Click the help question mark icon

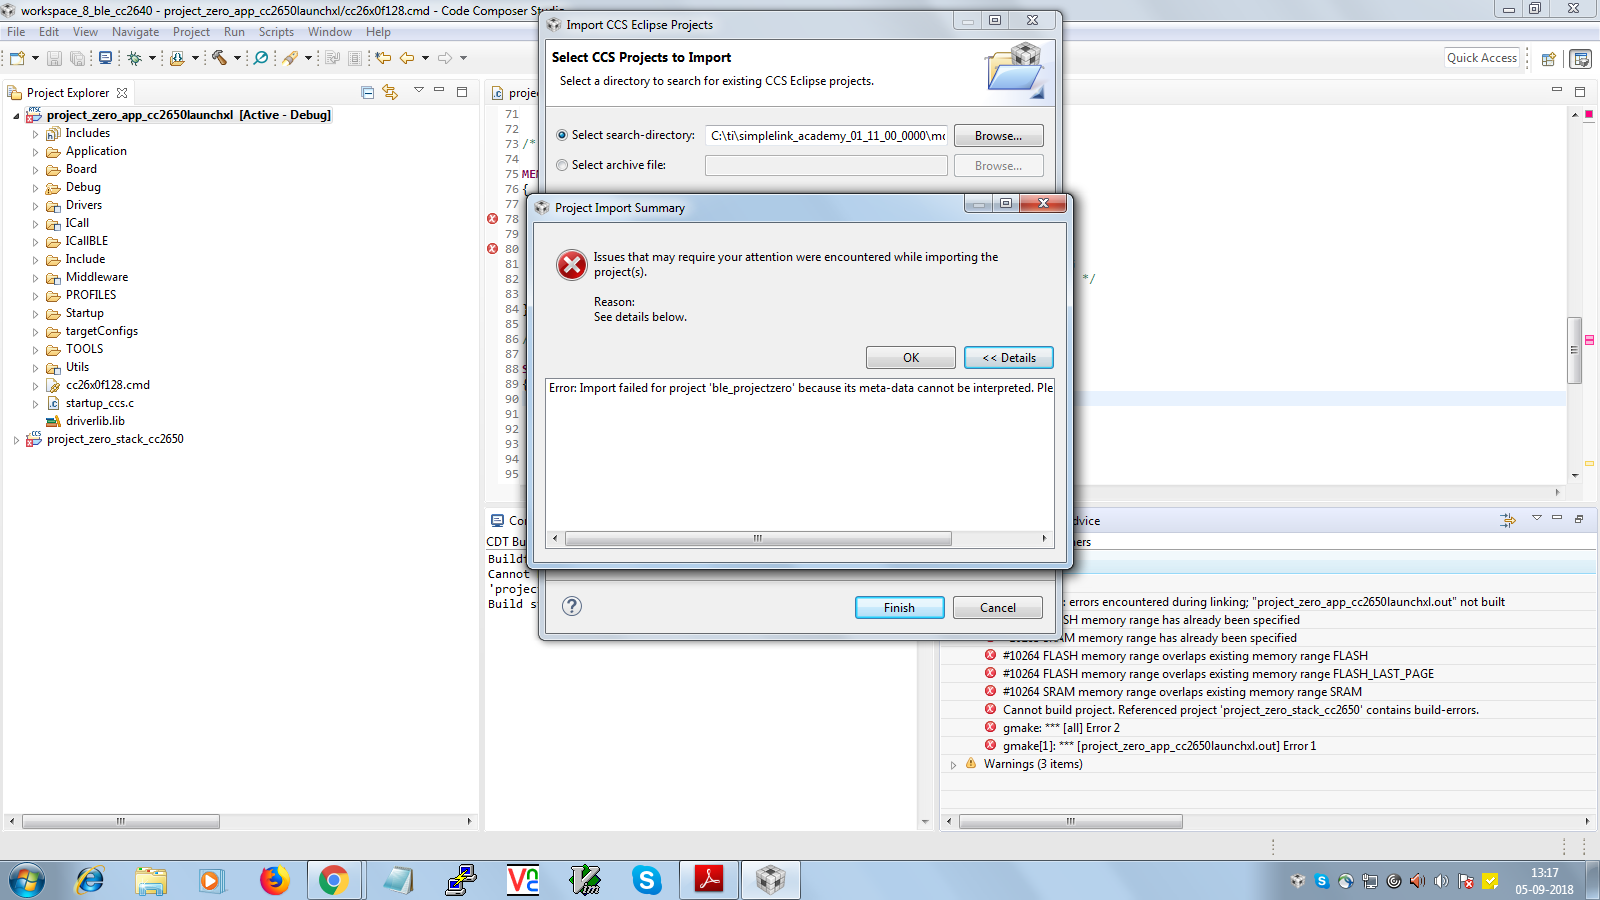pyautogui.click(x=572, y=606)
